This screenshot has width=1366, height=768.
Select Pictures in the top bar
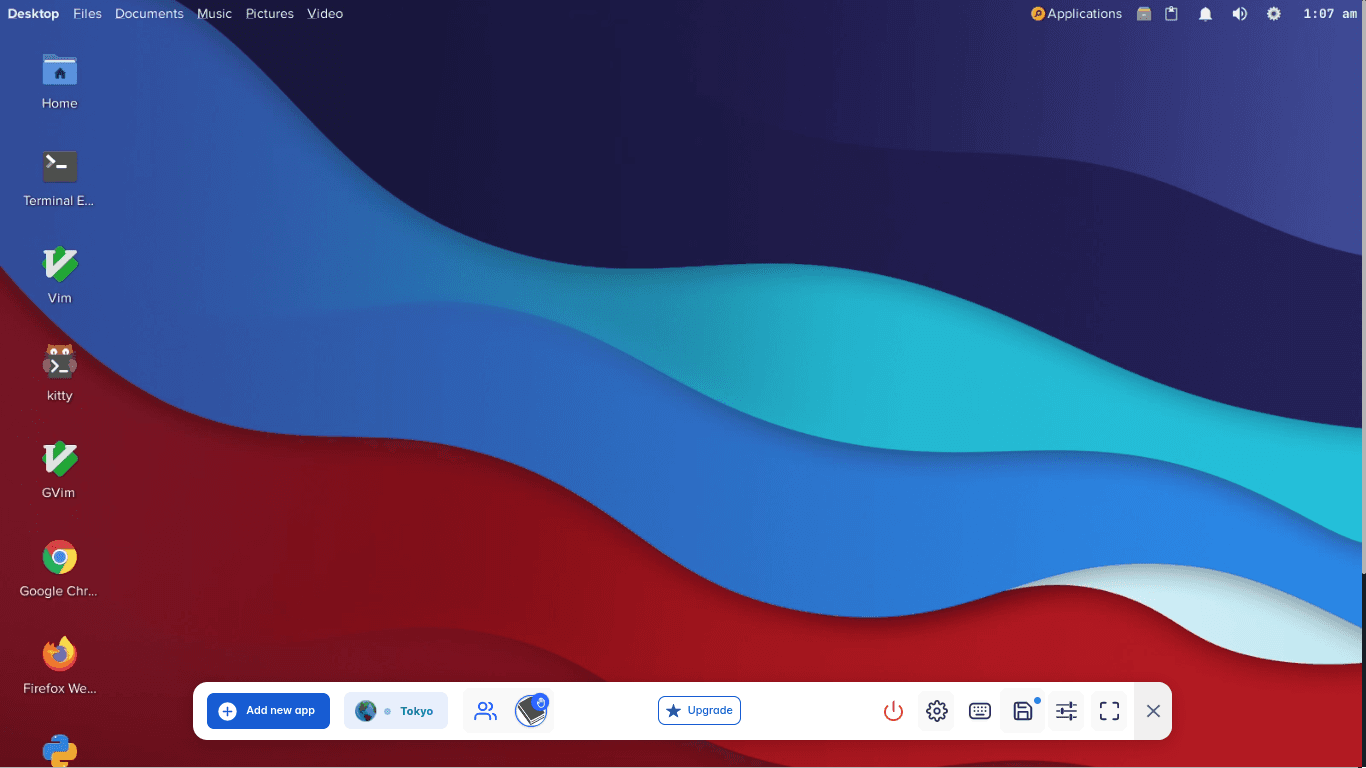pyautogui.click(x=270, y=14)
